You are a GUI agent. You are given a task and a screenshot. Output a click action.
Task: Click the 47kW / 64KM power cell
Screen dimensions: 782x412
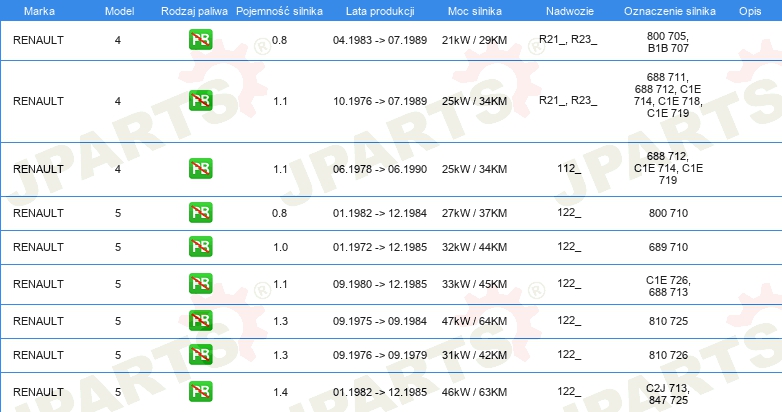[474, 321]
